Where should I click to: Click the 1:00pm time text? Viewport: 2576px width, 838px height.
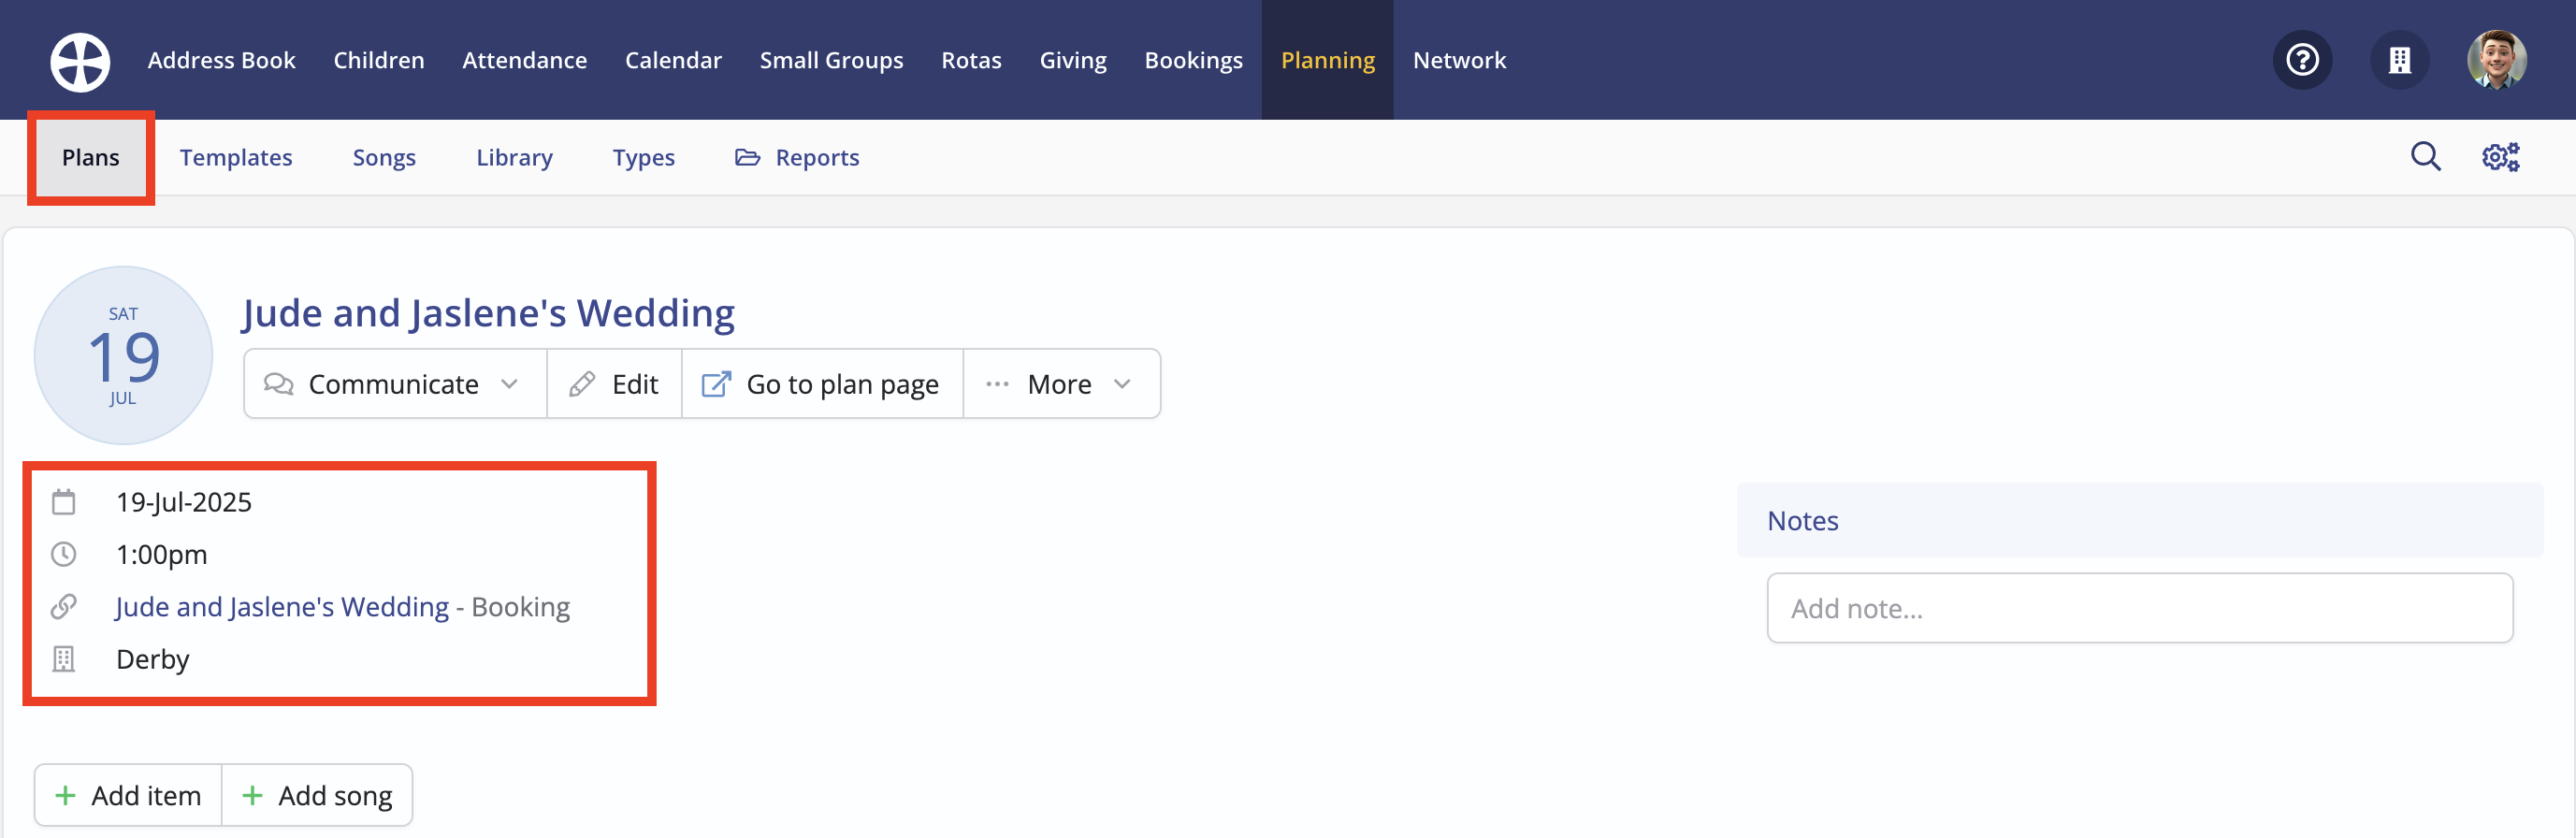(162, 554)
